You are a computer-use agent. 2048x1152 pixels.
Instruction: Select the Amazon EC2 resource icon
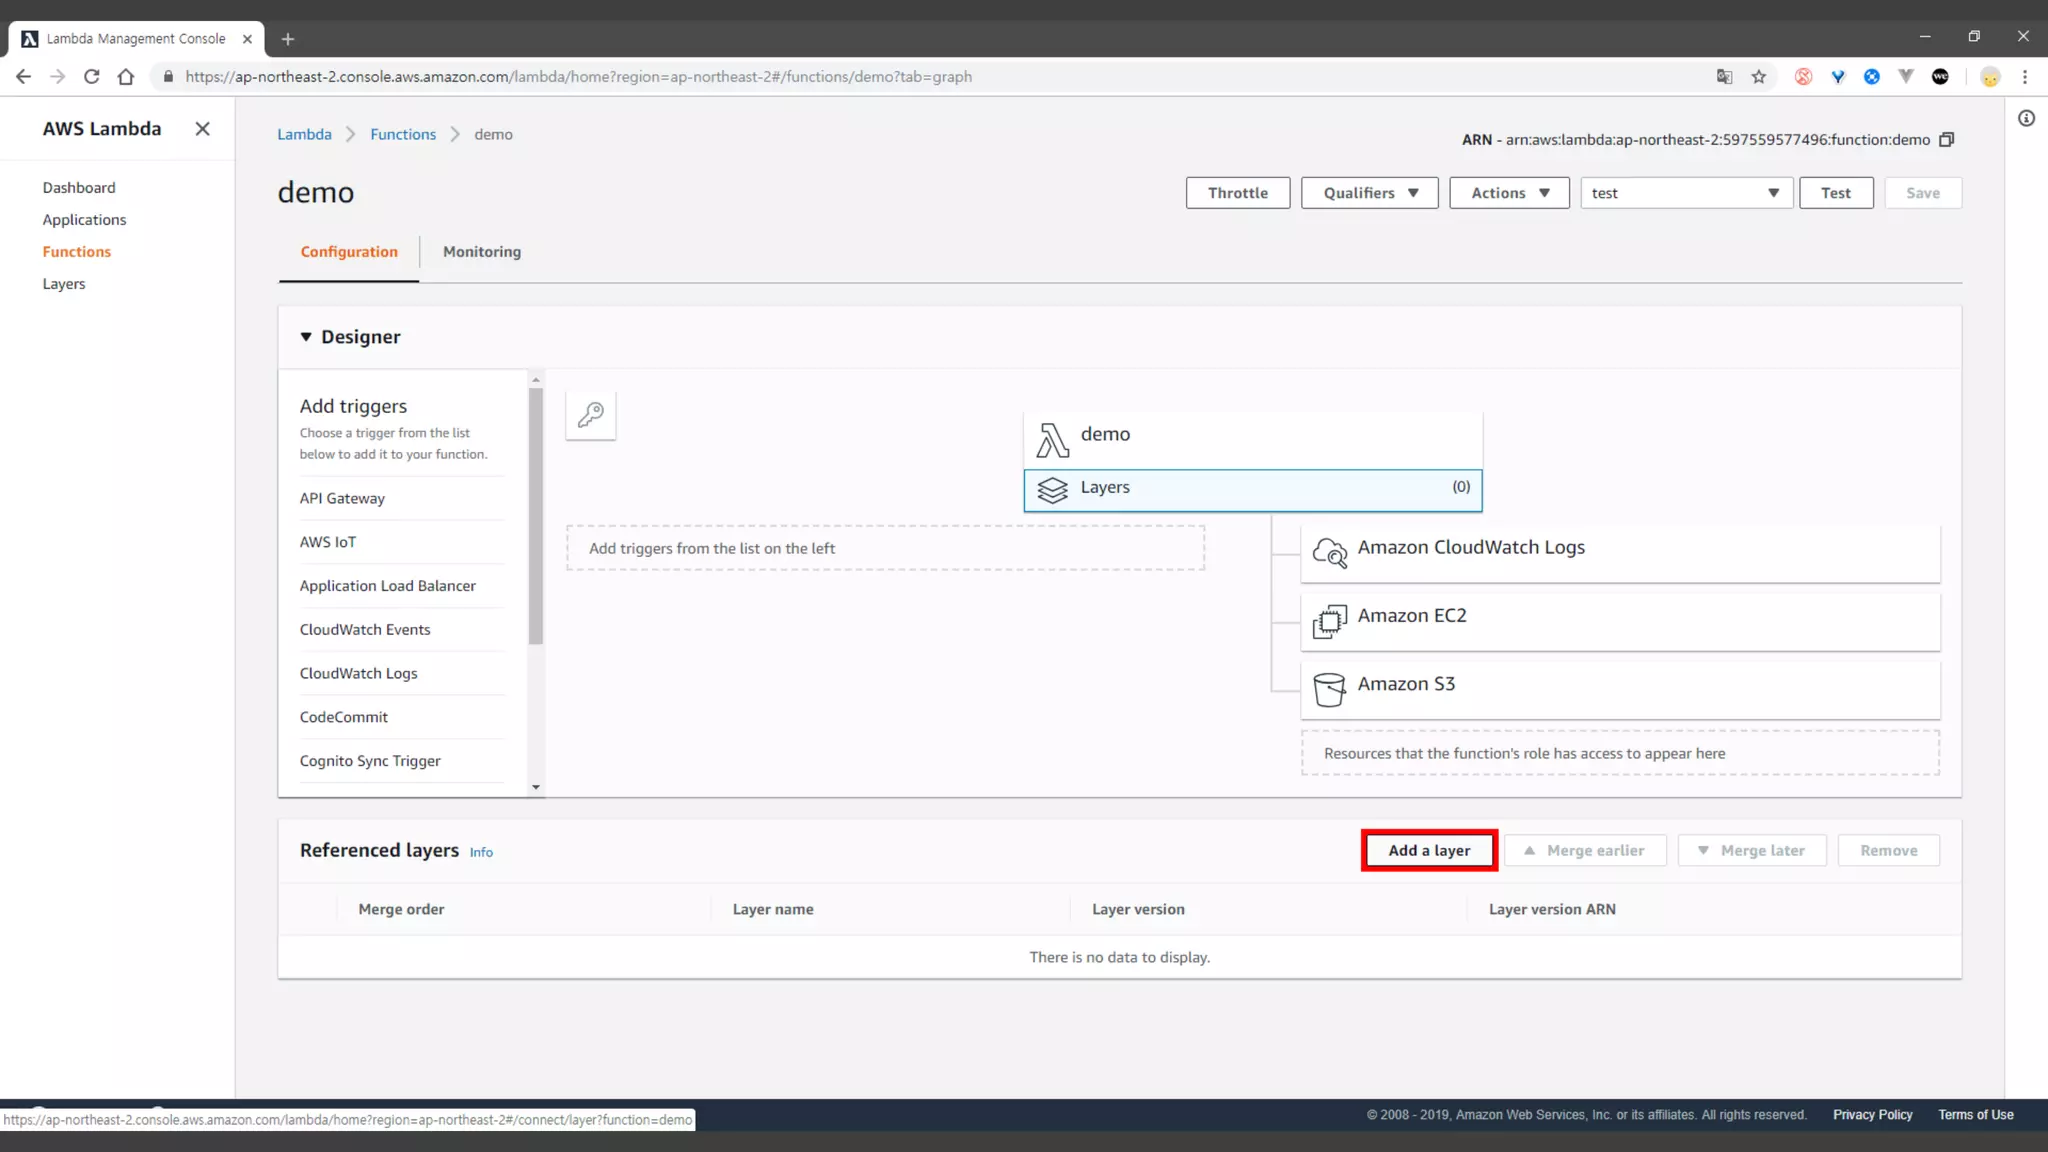pyautogui.click(x=1329, y=621)
